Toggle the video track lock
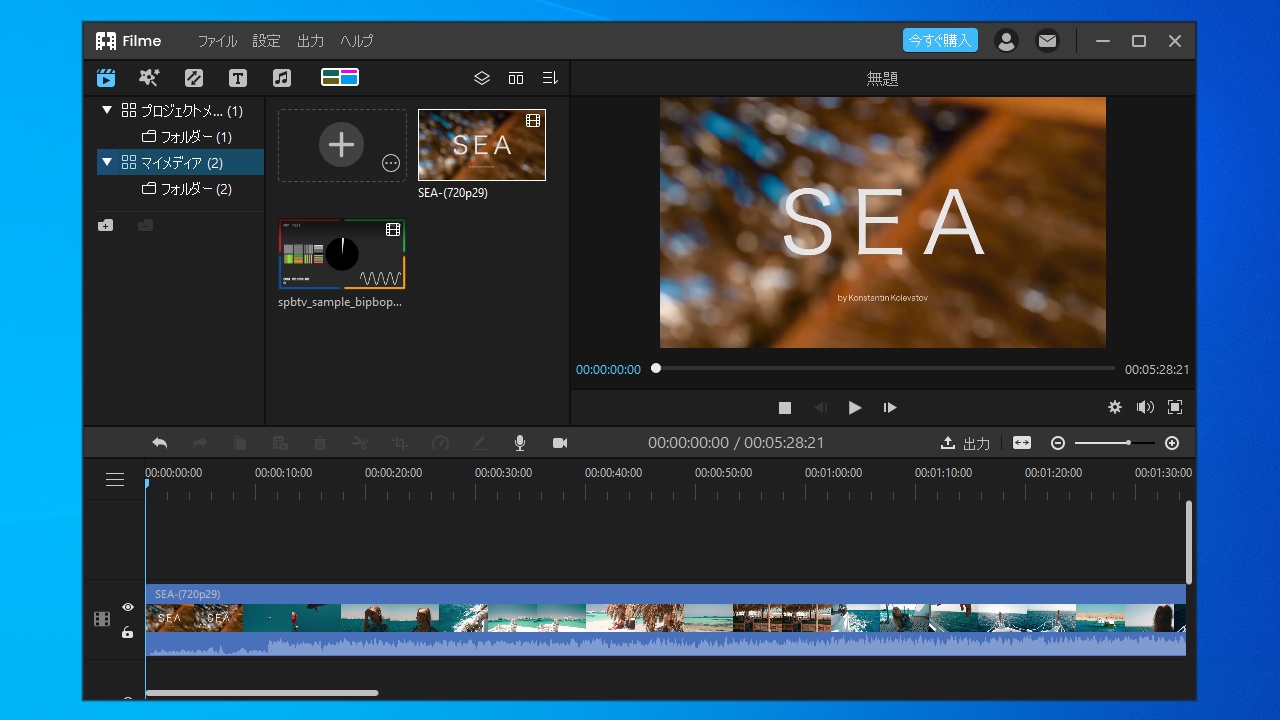This screenshot has width=1280, height=720. coord(128,632)
